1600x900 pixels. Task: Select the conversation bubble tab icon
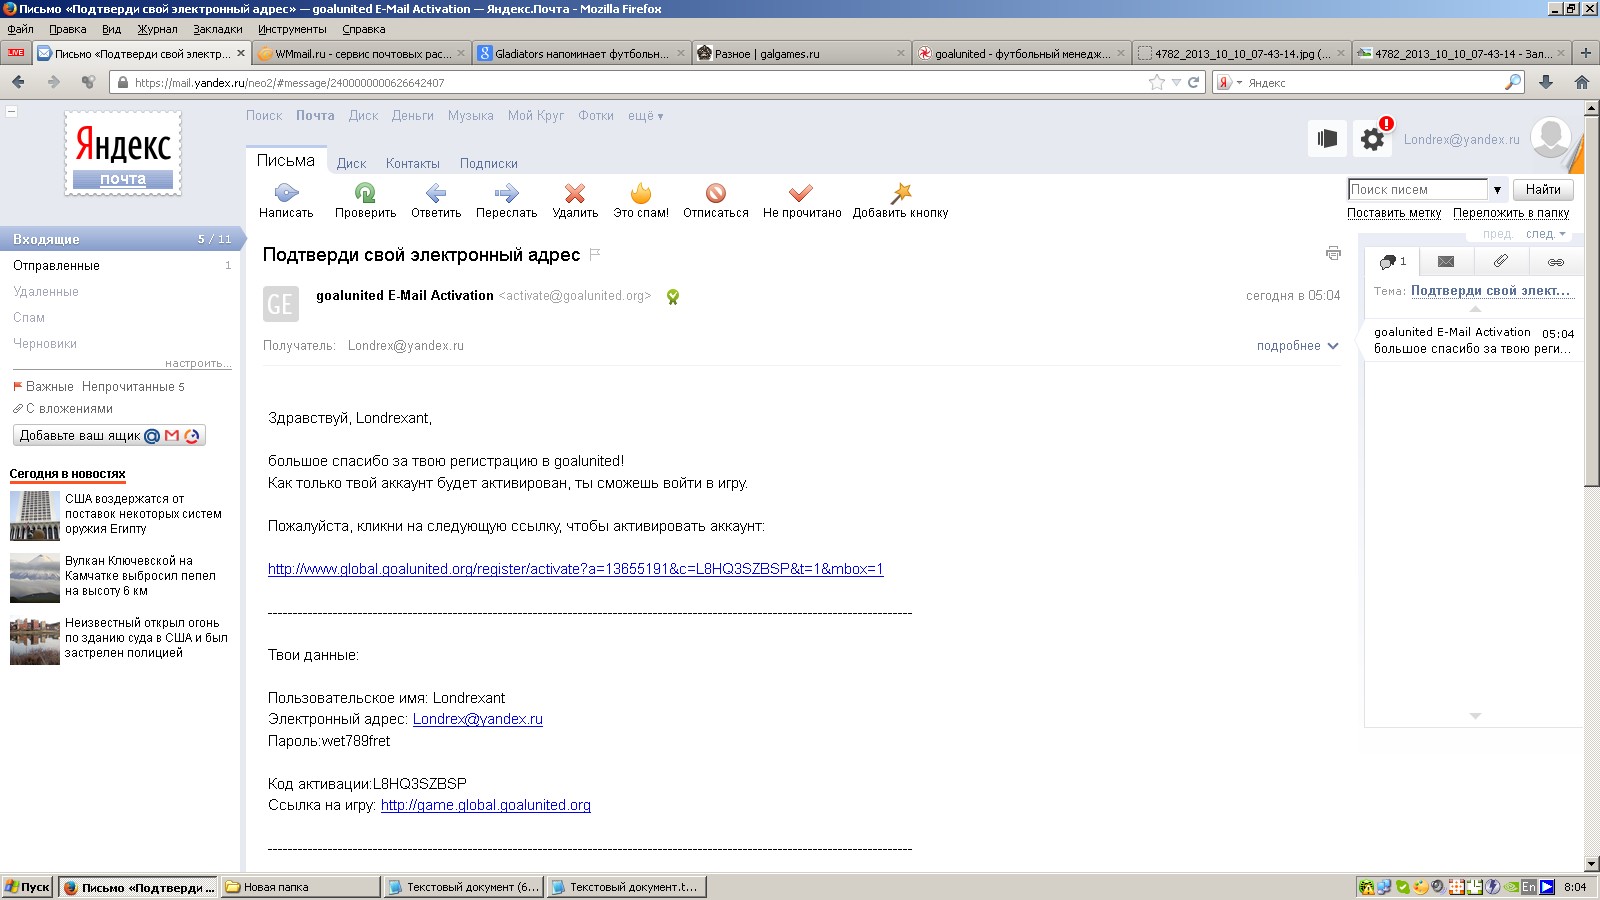1392,261
